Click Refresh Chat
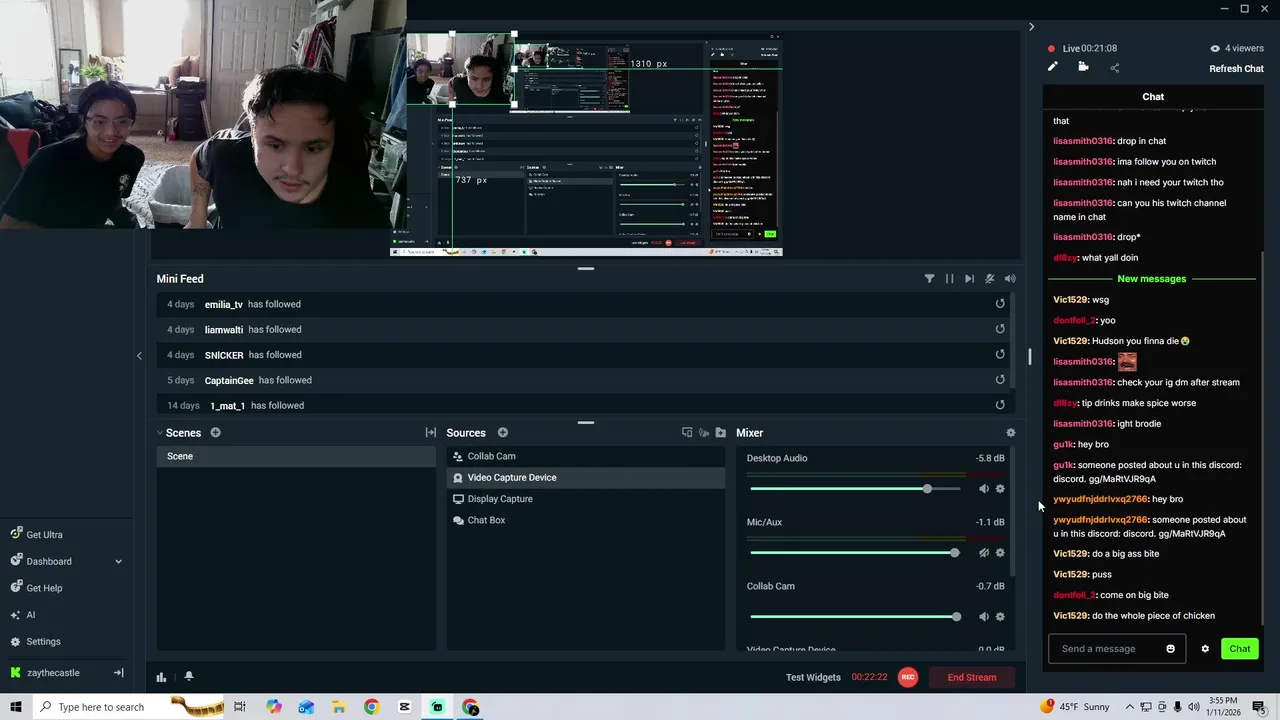The image size is (1280, 720). (1236, 69)
